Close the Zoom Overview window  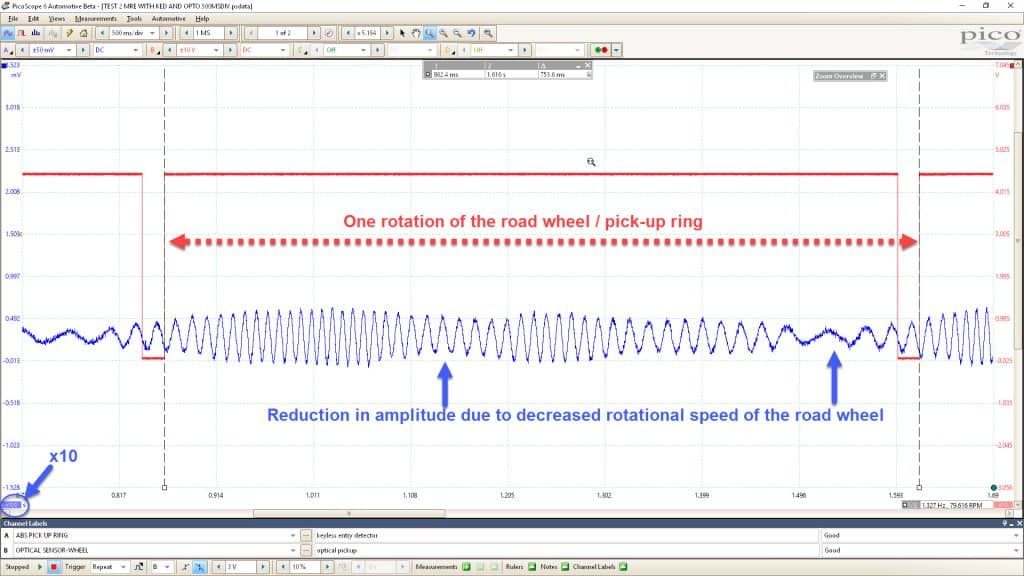(x=882, y=76)
